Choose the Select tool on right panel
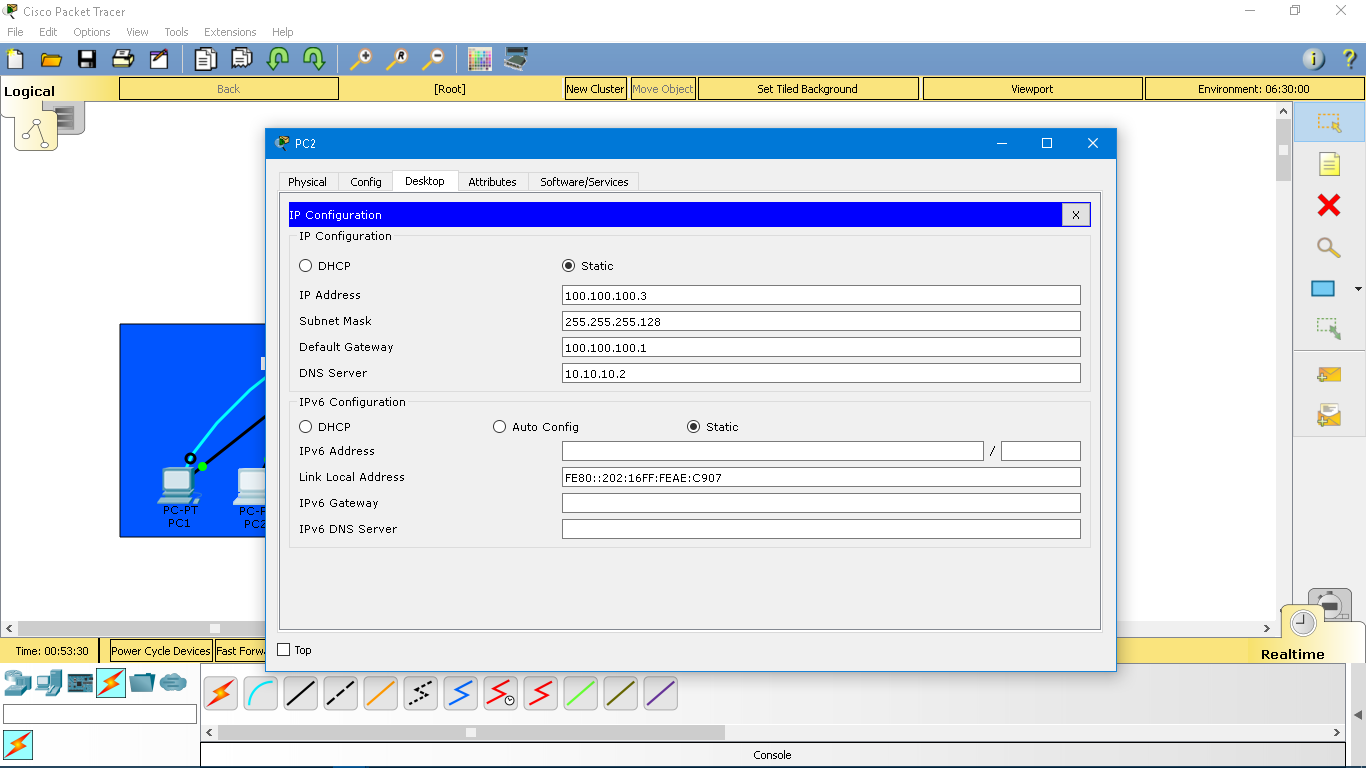Viewport: 1366px width, 768px height. click(1329, 122)
